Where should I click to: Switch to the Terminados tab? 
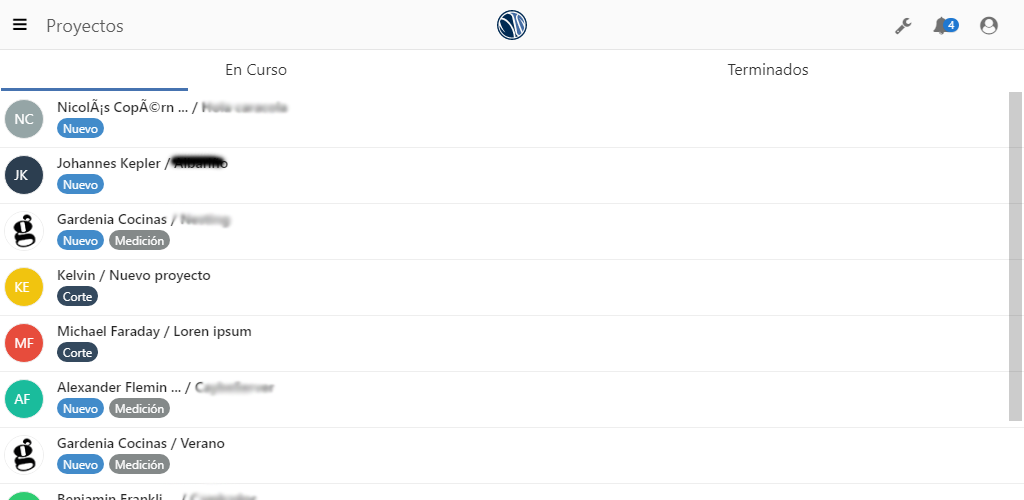pyautogui.click(x=768, y=70)
